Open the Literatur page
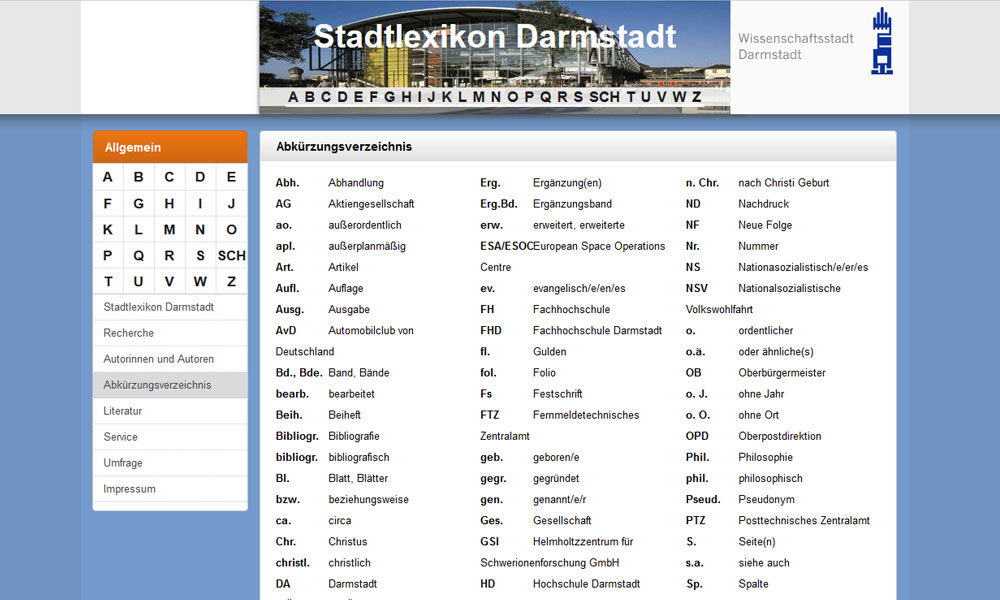The image size is (1000, 600). click(x=123, y=411)
